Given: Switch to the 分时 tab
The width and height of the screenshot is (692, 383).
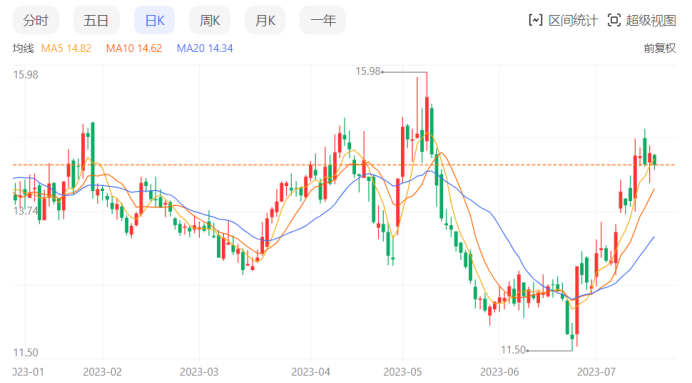Looking at the screenshot, I should pos(36,20).
